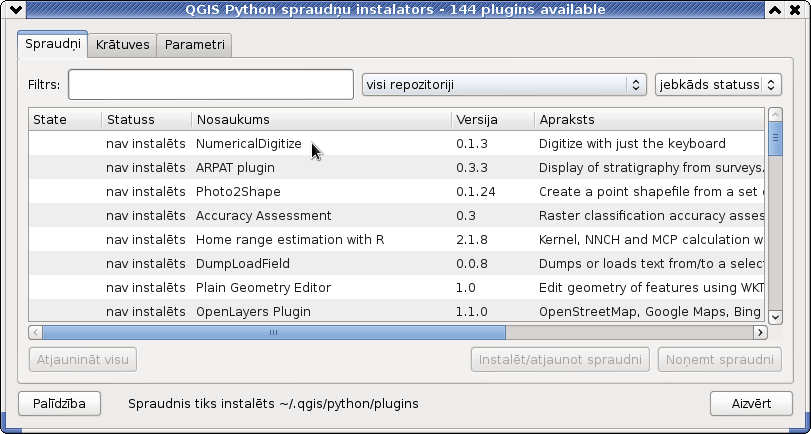Click the horizontal scroll right arrow
This screenshot has width=811, height=434.
pyautogui.click(x=760, y=332)
